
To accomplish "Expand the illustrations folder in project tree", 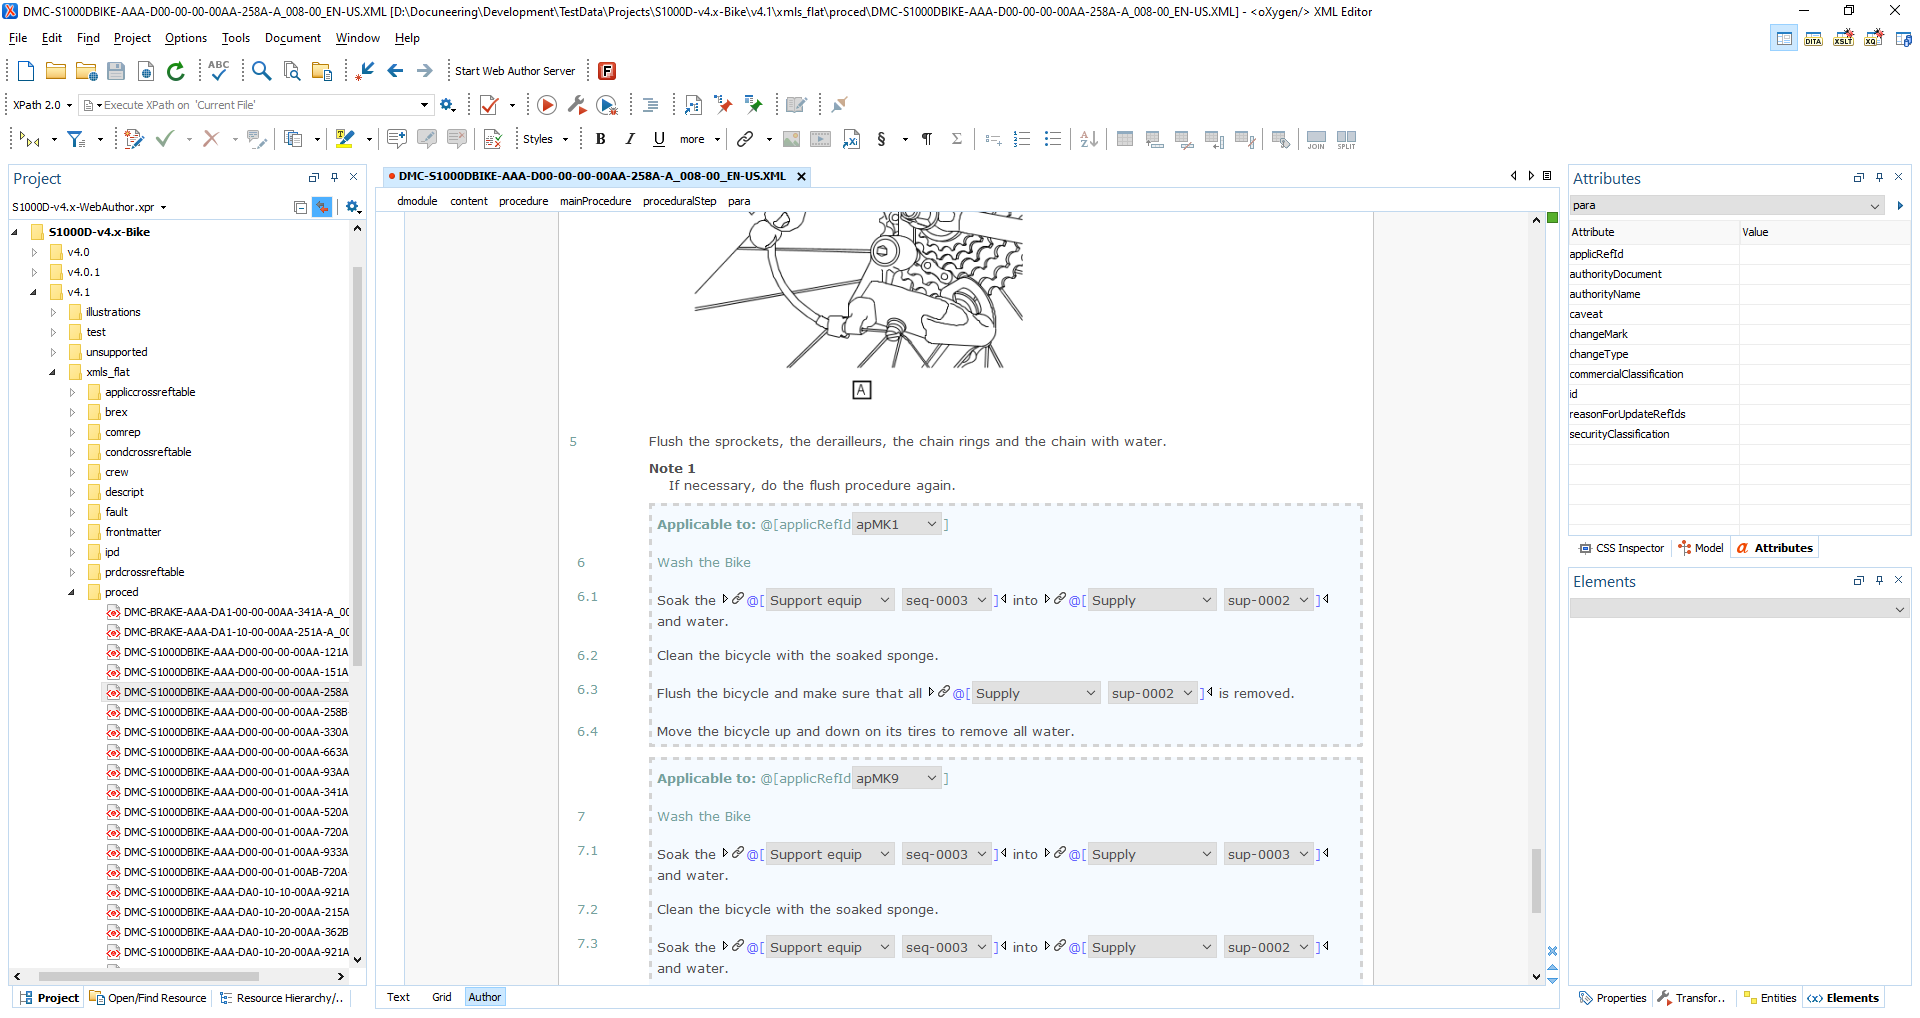I will pos(54,312).
